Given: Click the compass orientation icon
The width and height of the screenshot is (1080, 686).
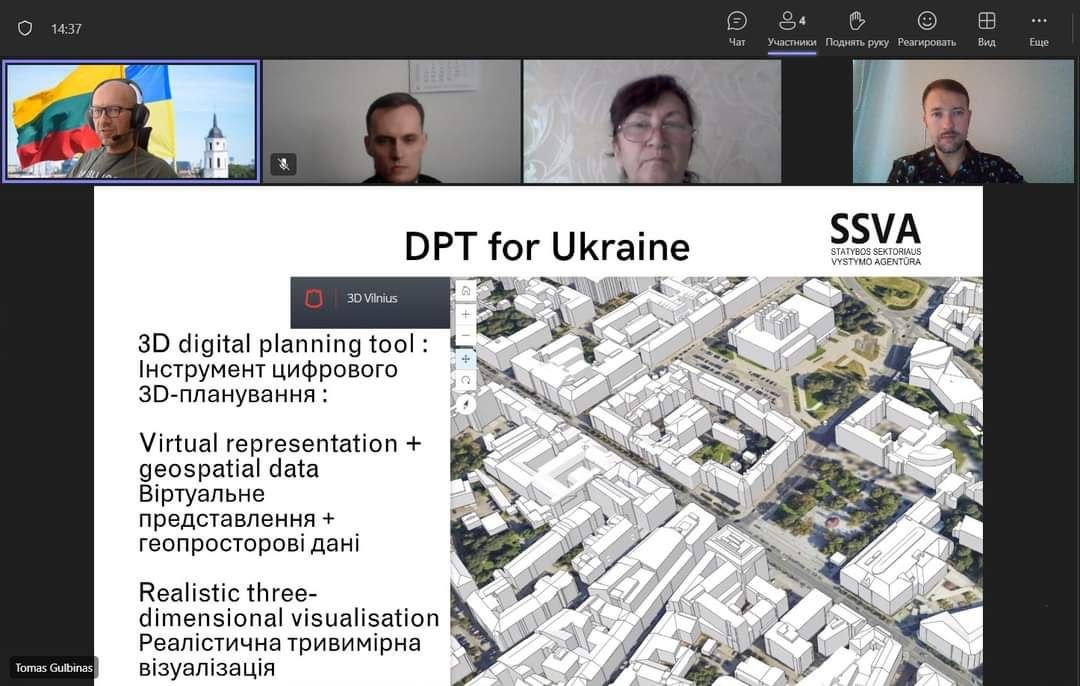Looking at the screenshot, I should coord(465,404).
